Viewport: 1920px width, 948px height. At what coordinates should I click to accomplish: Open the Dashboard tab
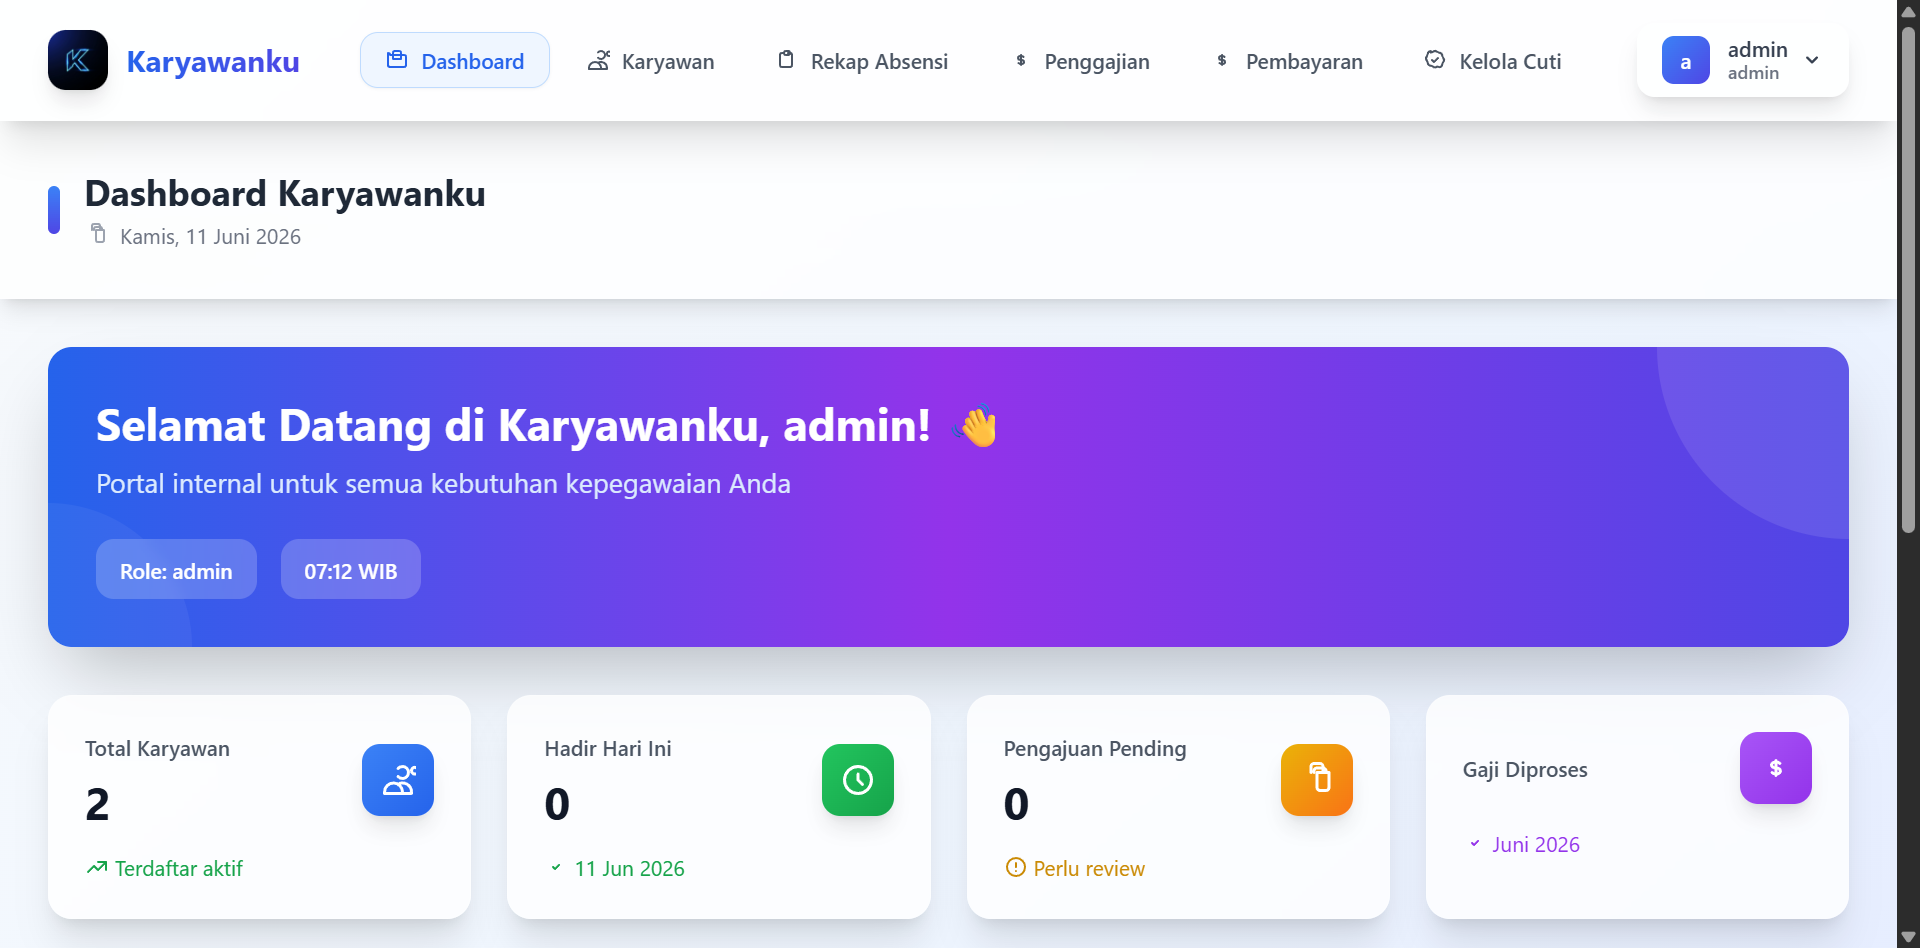click(455, 60)
